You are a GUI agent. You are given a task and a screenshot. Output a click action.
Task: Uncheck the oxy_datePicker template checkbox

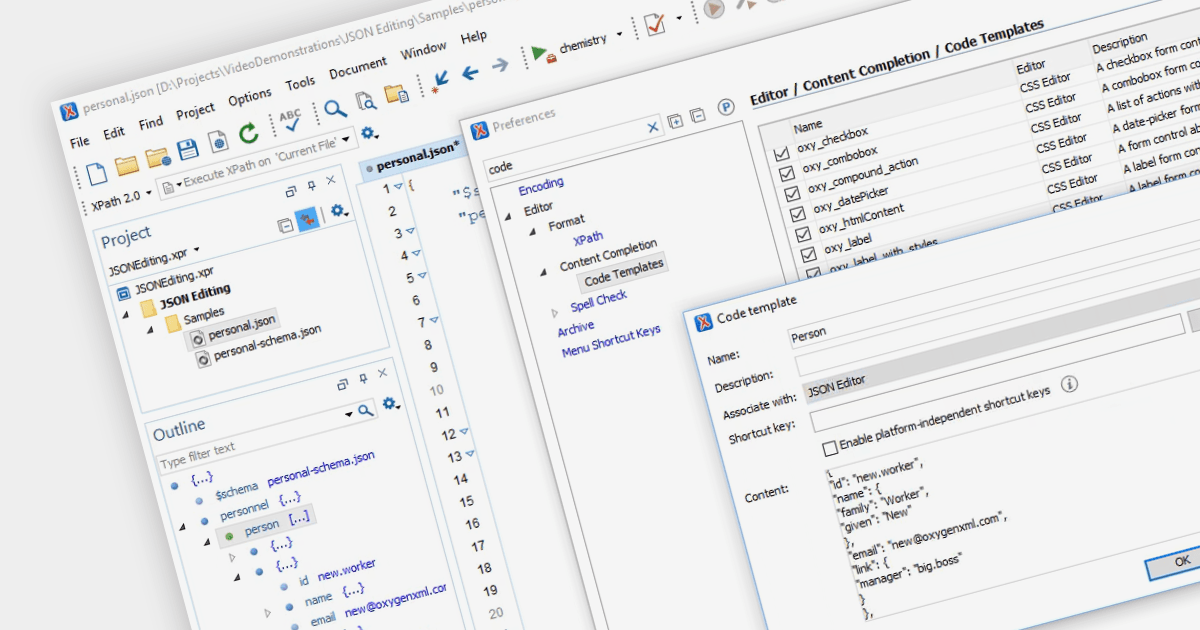(797, 214)
